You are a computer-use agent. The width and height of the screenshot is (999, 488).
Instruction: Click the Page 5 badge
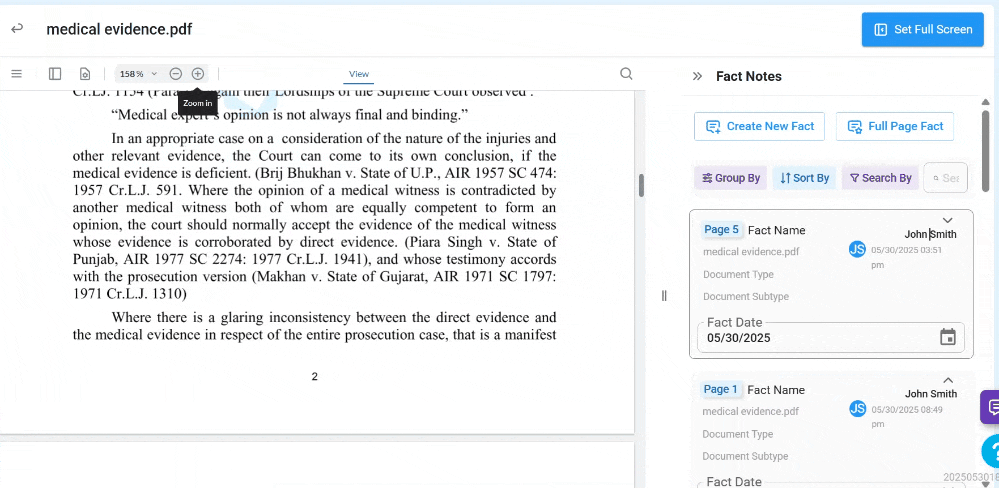[721, 229]
